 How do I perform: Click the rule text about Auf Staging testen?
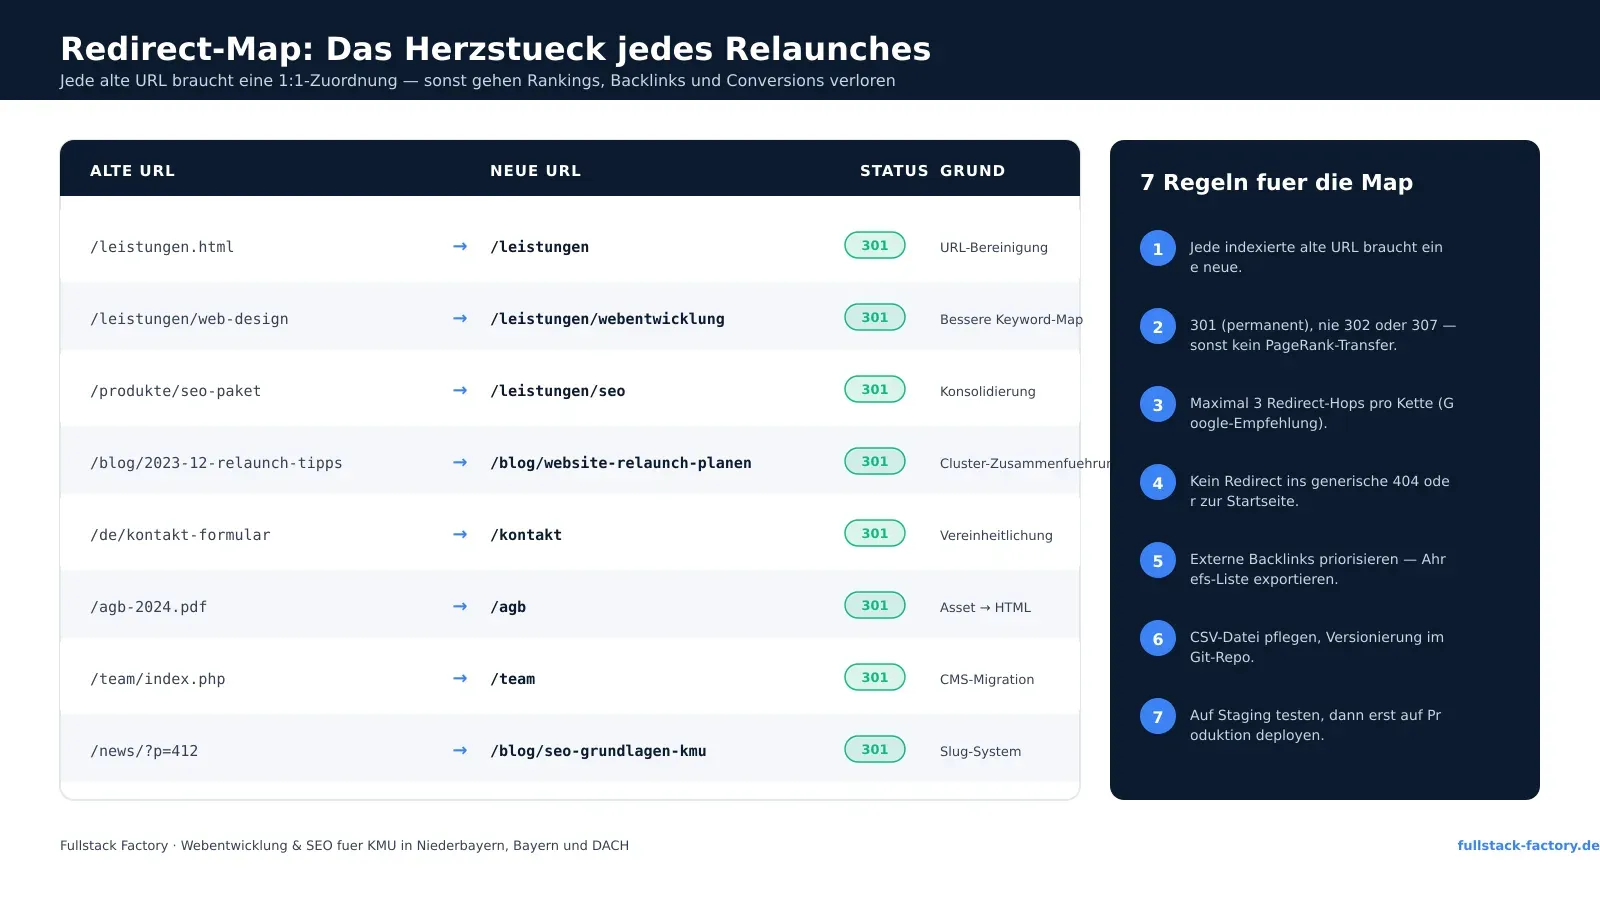coord(1315,725)
